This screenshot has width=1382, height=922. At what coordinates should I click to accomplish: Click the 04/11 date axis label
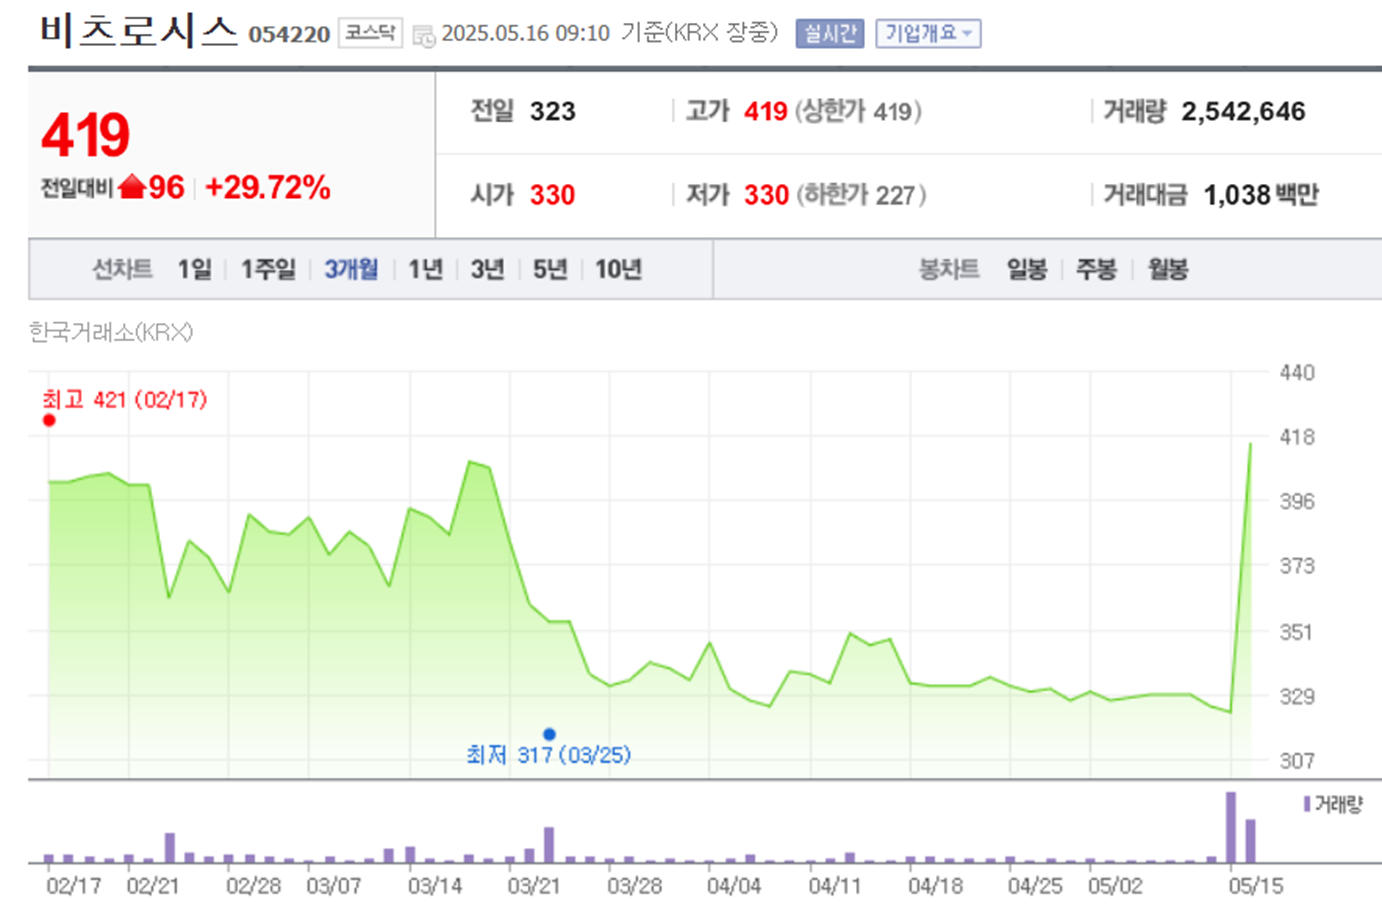(x=835, y=886)
